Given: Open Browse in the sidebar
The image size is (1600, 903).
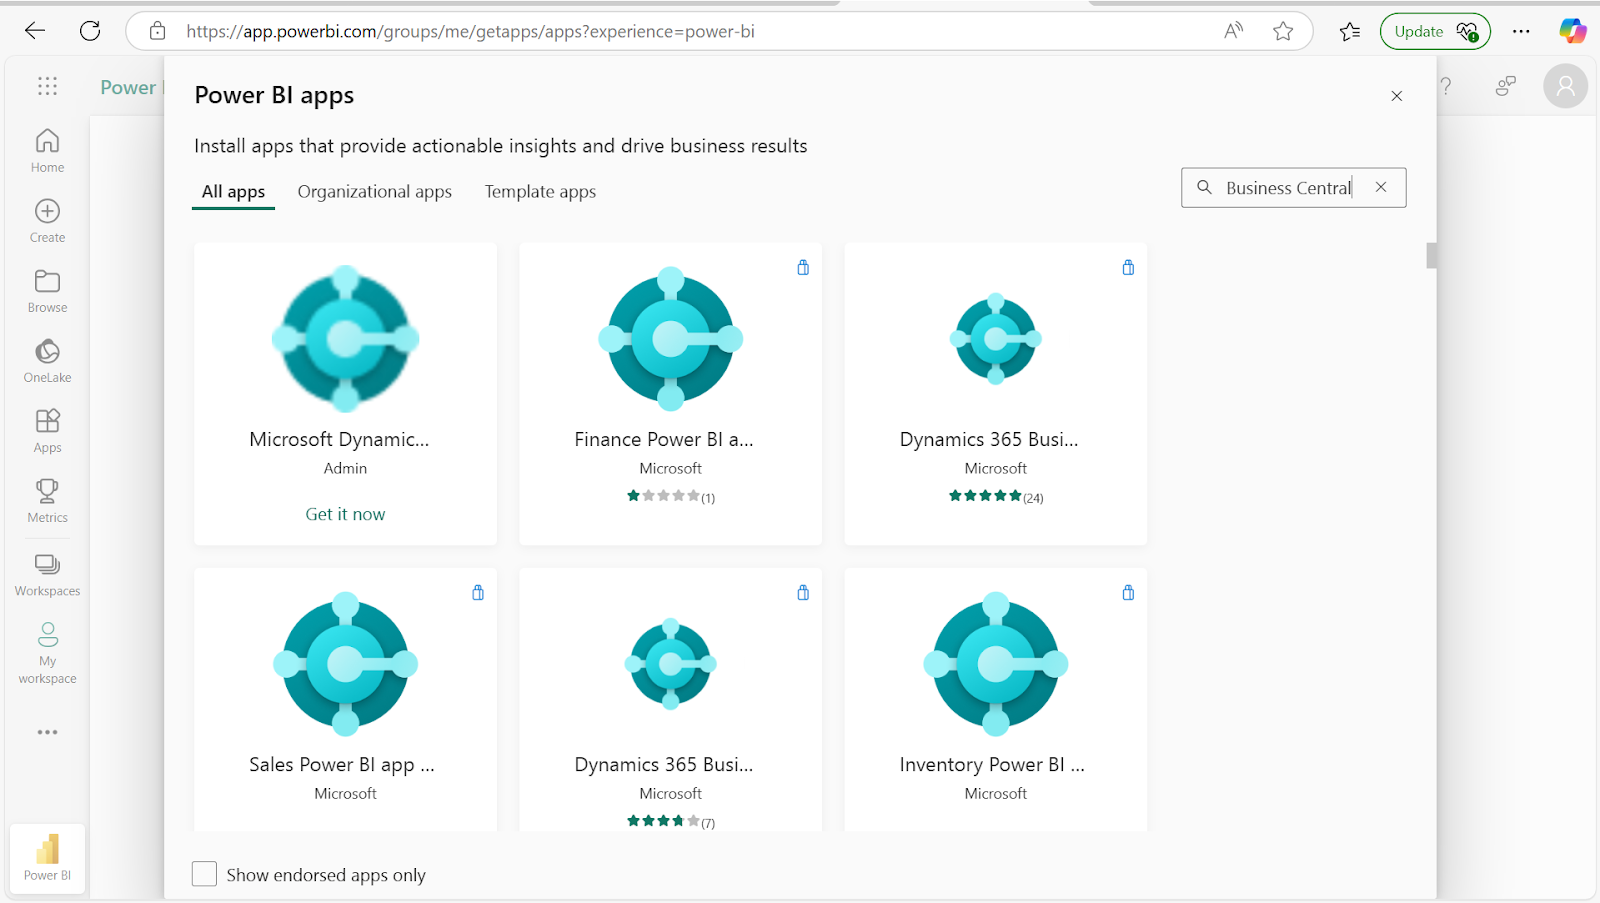Looking at the screenshot, I should 47,291.
